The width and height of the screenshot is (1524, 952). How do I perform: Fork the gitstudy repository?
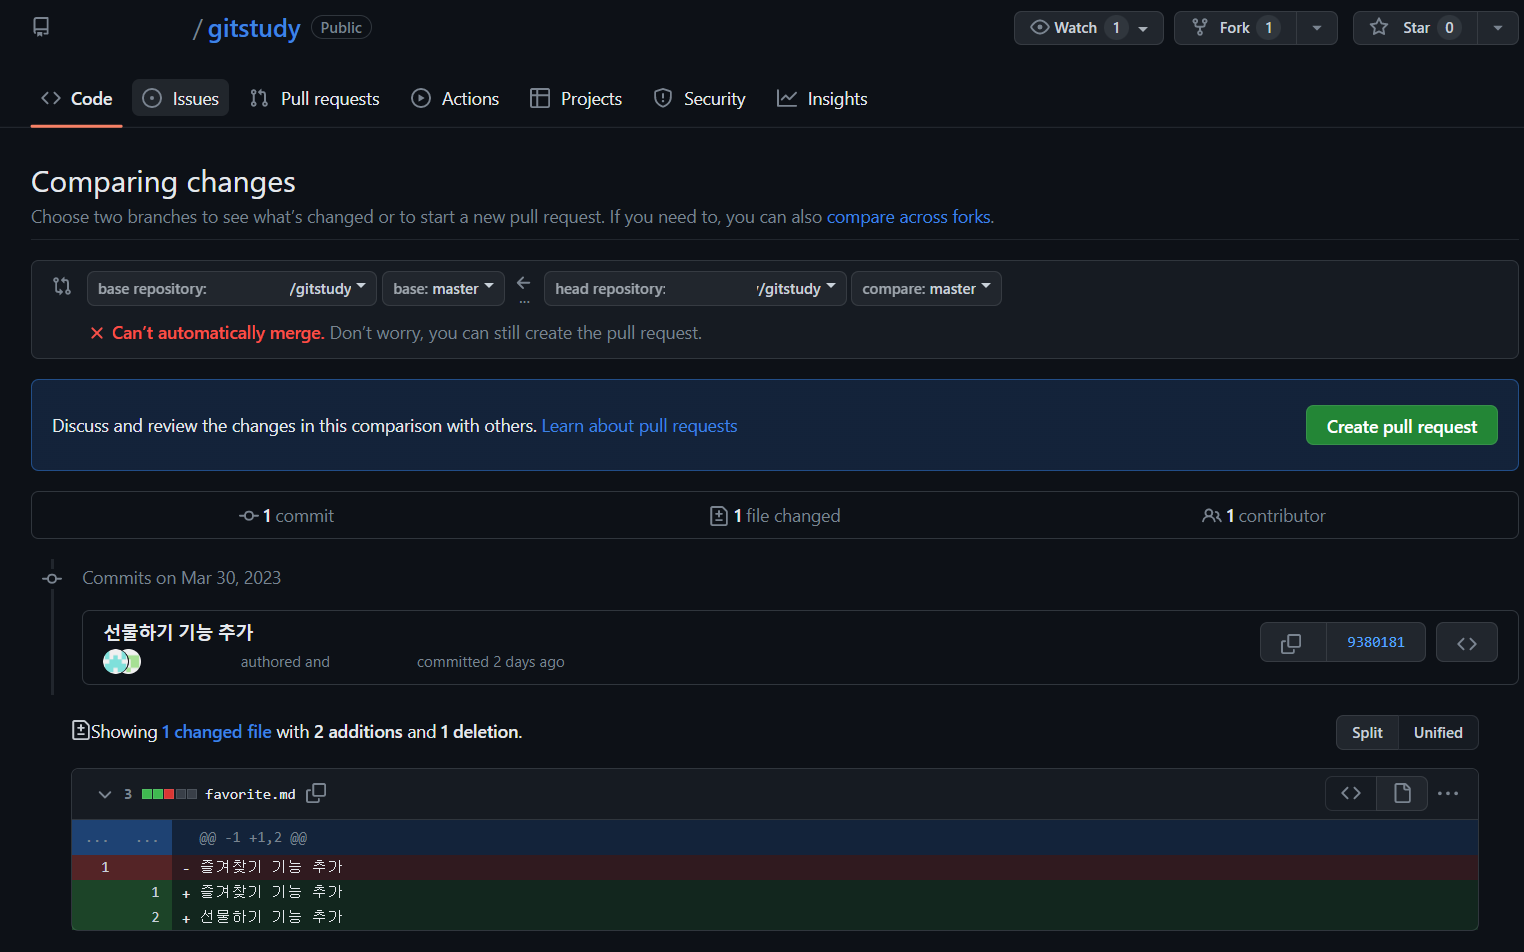pos(1235,28)
